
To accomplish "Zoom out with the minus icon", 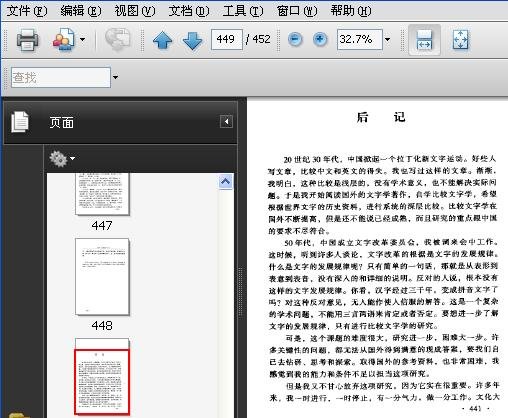I will coord(295,39).
